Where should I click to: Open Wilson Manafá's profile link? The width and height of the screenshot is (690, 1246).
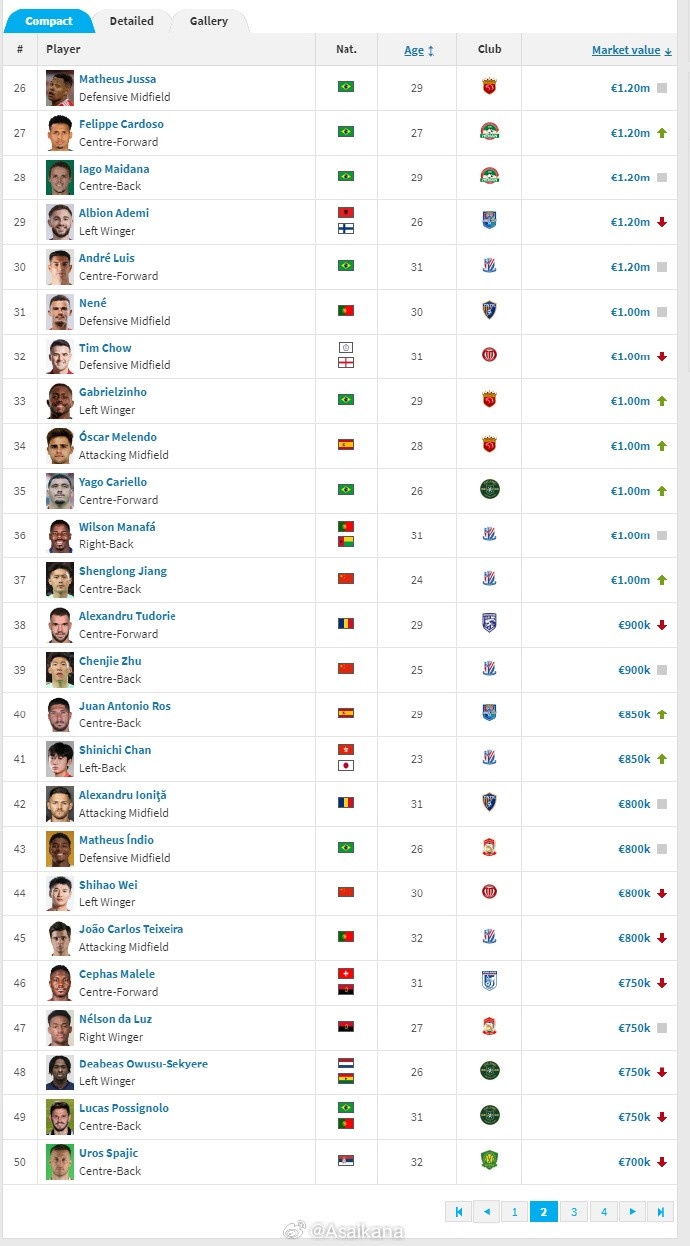pos(117,527)
